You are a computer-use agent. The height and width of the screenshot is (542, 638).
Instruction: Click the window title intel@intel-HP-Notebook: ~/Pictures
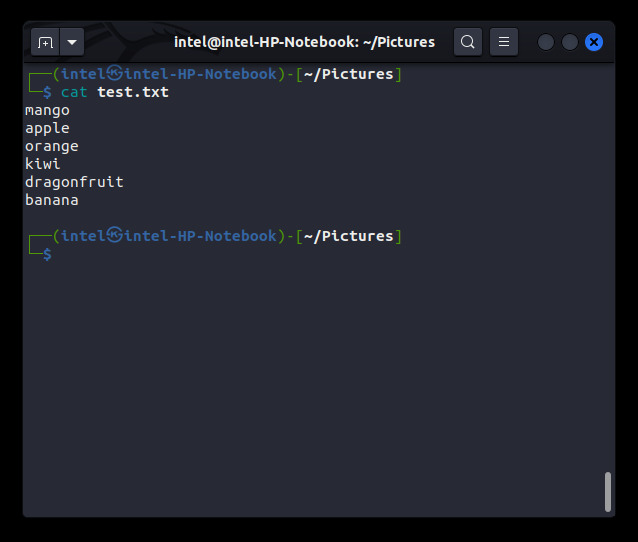click(304, 42)
